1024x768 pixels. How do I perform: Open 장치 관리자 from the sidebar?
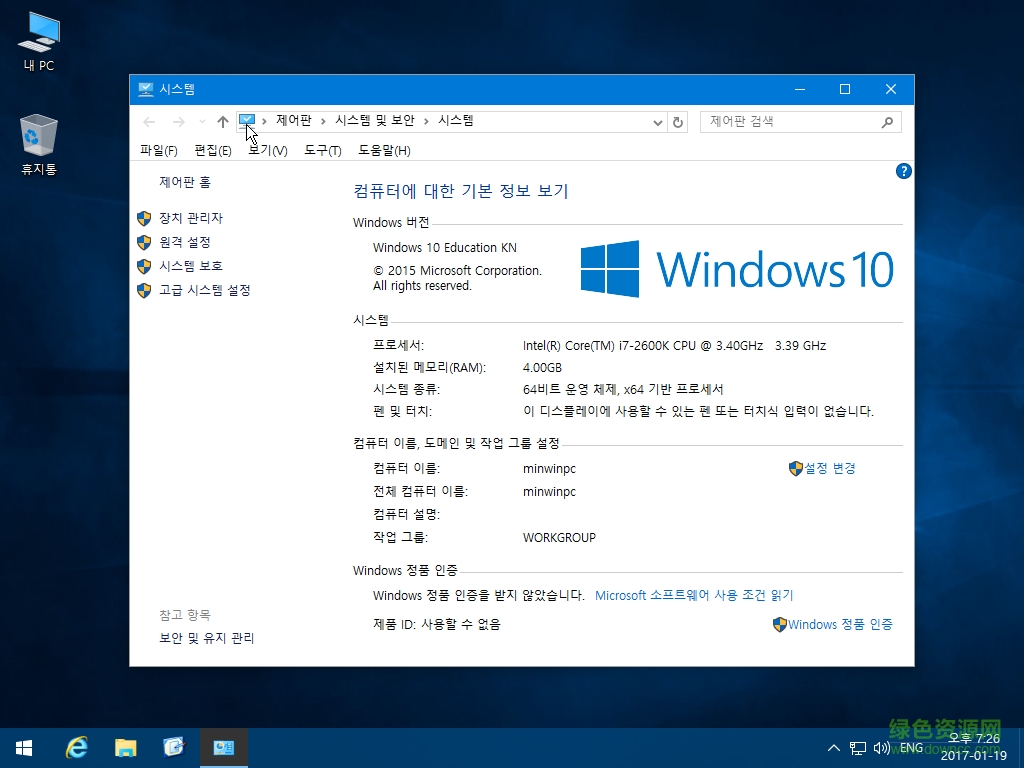pos(190,218)
